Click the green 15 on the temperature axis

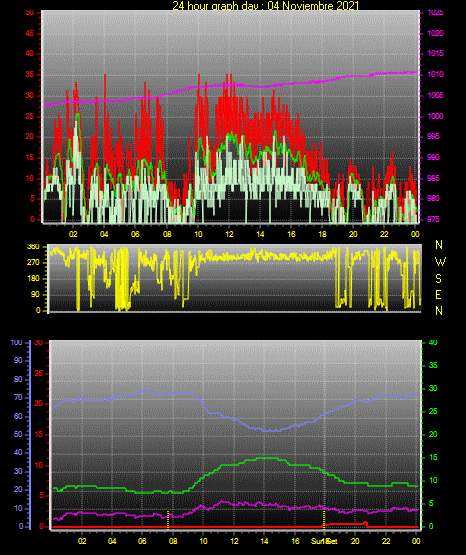433,457
